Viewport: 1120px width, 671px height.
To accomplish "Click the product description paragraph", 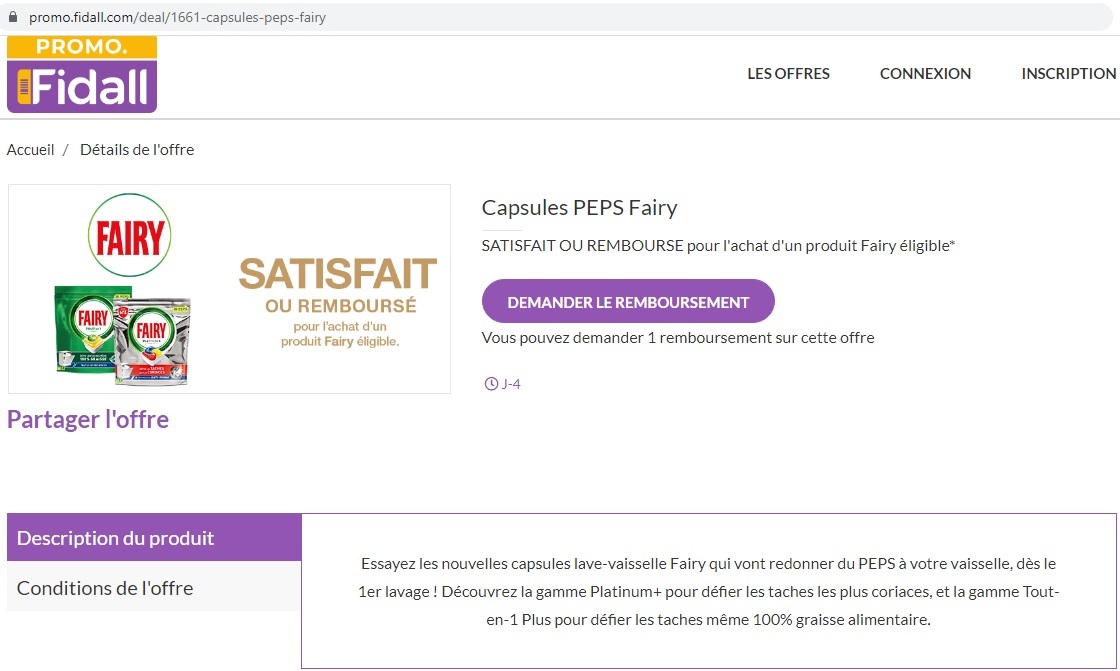I will pos(707,591).
